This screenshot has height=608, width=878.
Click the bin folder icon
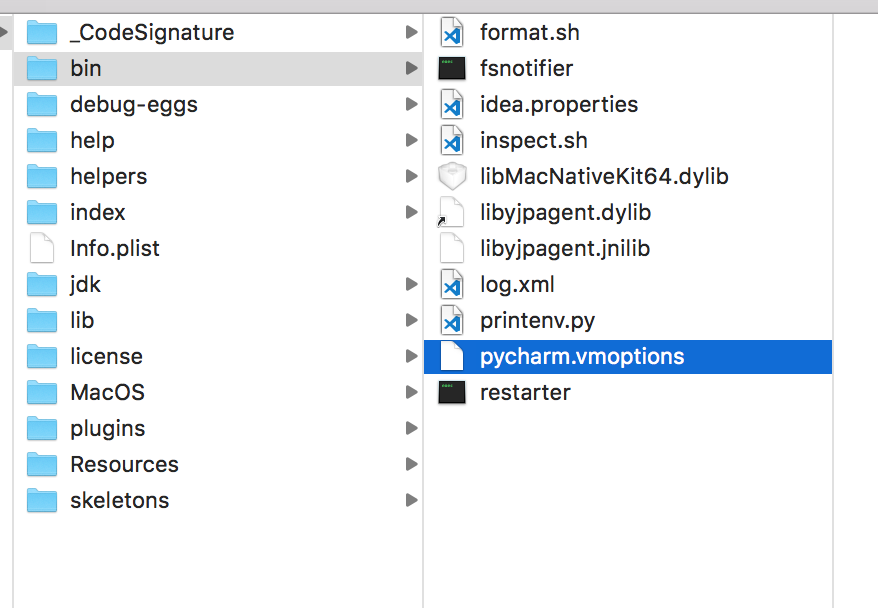(42, 68)
